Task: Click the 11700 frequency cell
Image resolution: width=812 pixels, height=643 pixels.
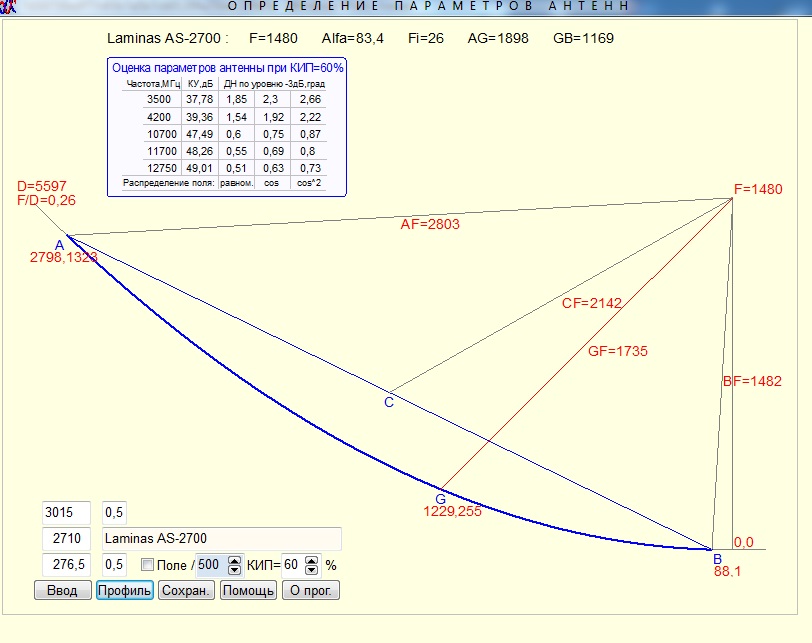Action: [x=162, y=151]
